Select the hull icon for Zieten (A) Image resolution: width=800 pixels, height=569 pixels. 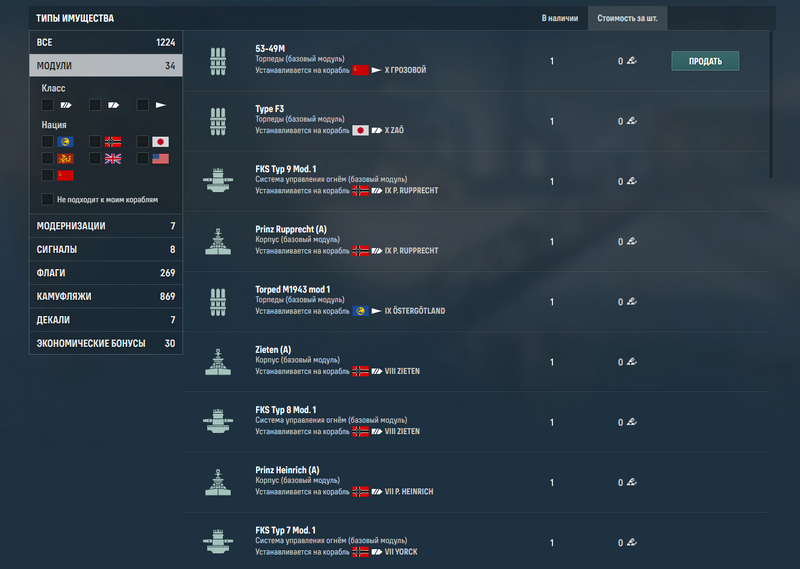pyautogui.click(x=218, y=362)
